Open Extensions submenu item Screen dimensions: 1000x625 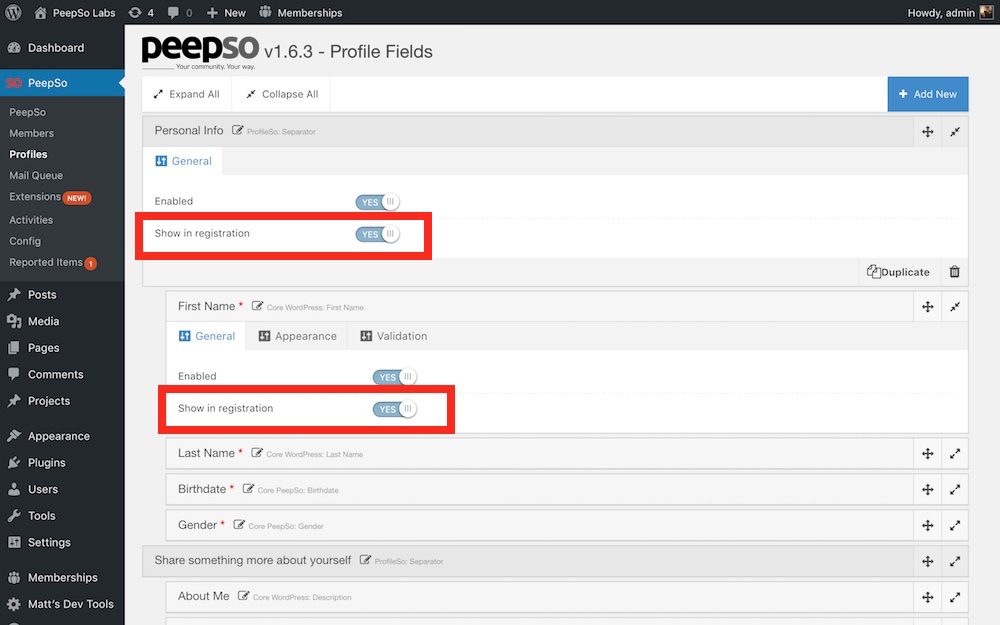tap(50, 197)
